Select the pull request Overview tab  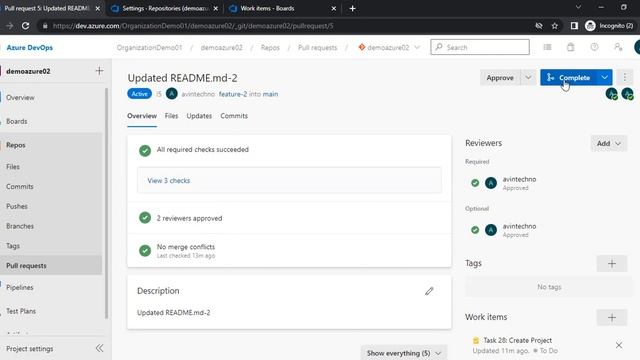click(142, 116)
